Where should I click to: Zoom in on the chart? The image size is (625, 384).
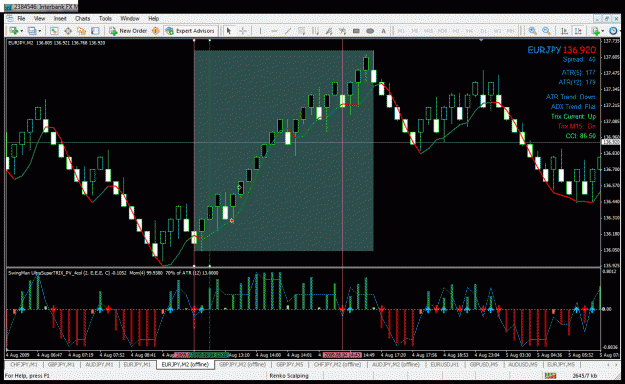533,31
